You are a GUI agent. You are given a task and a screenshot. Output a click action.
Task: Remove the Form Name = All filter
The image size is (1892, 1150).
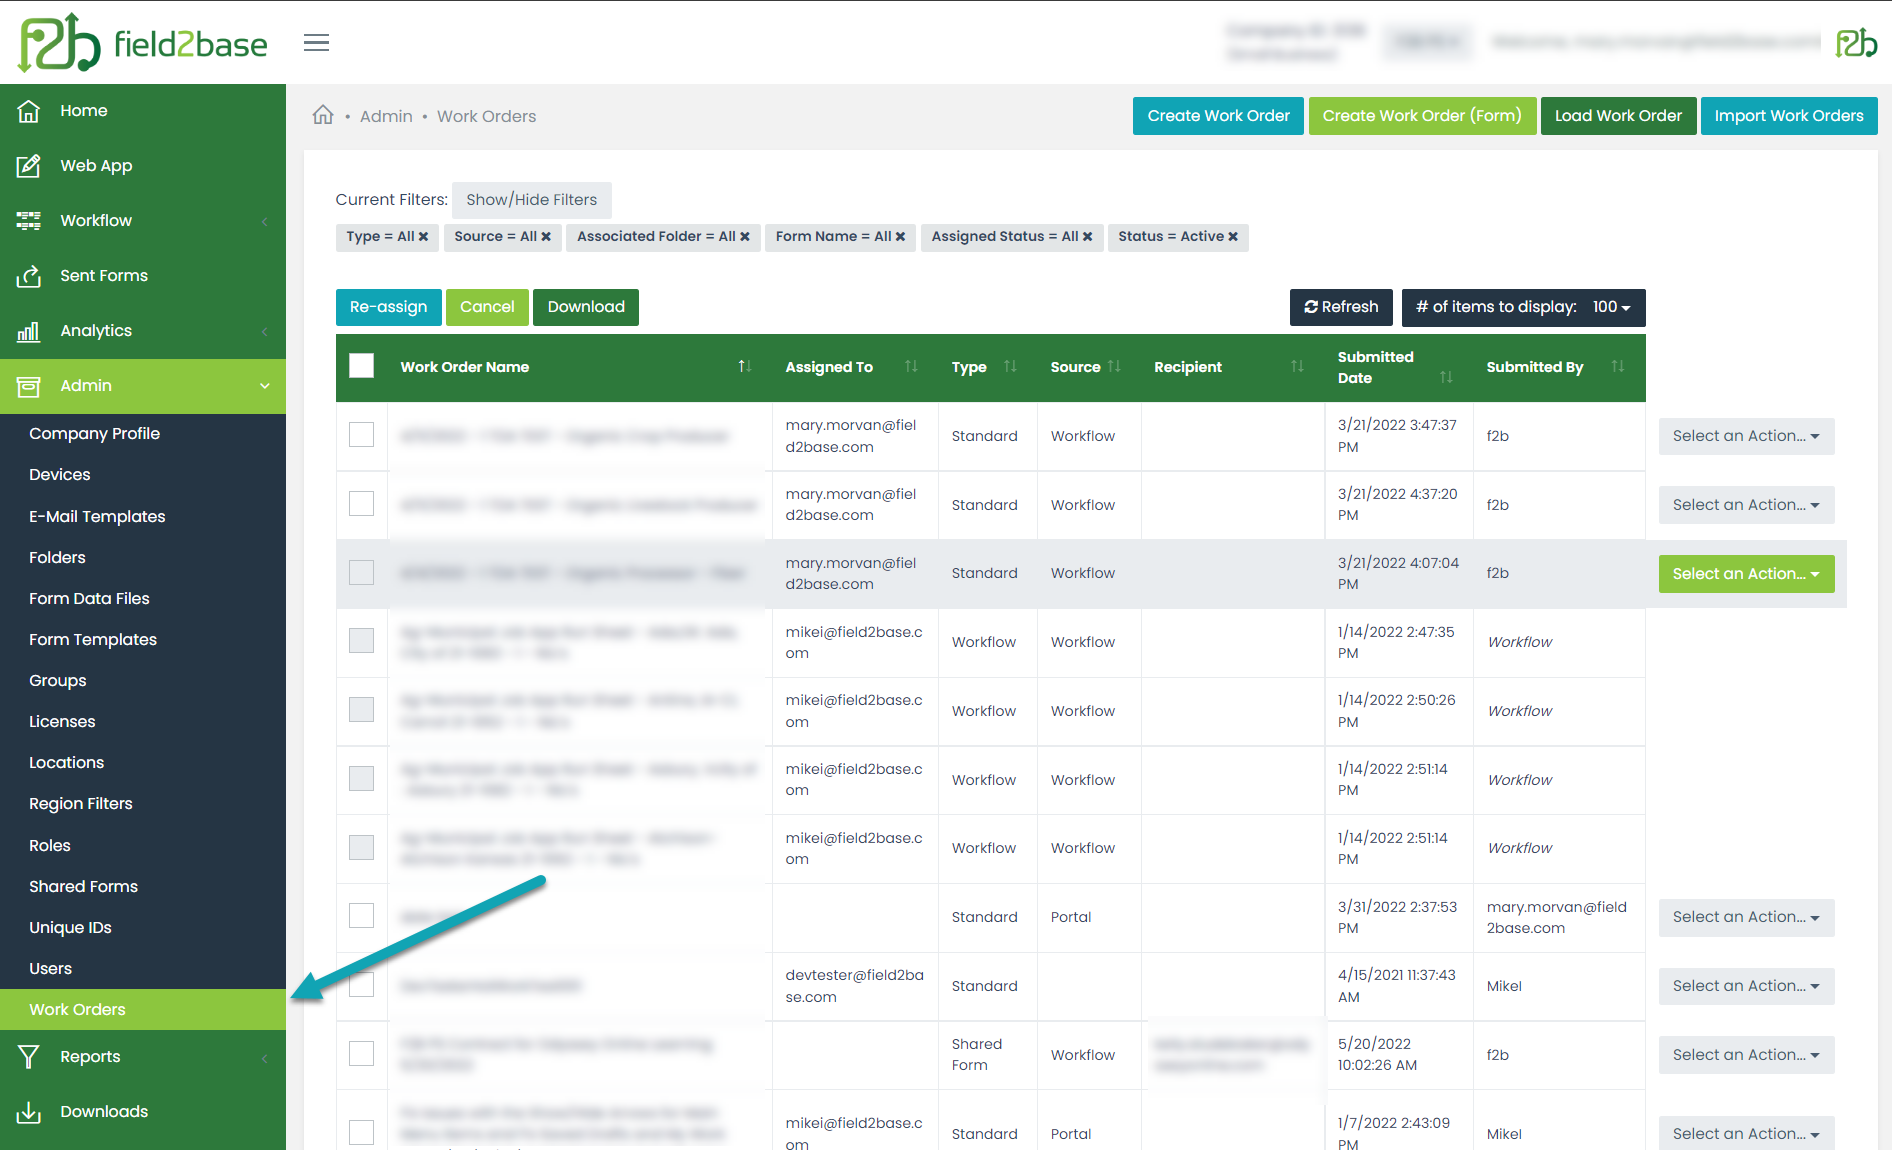tap(900, 237)
